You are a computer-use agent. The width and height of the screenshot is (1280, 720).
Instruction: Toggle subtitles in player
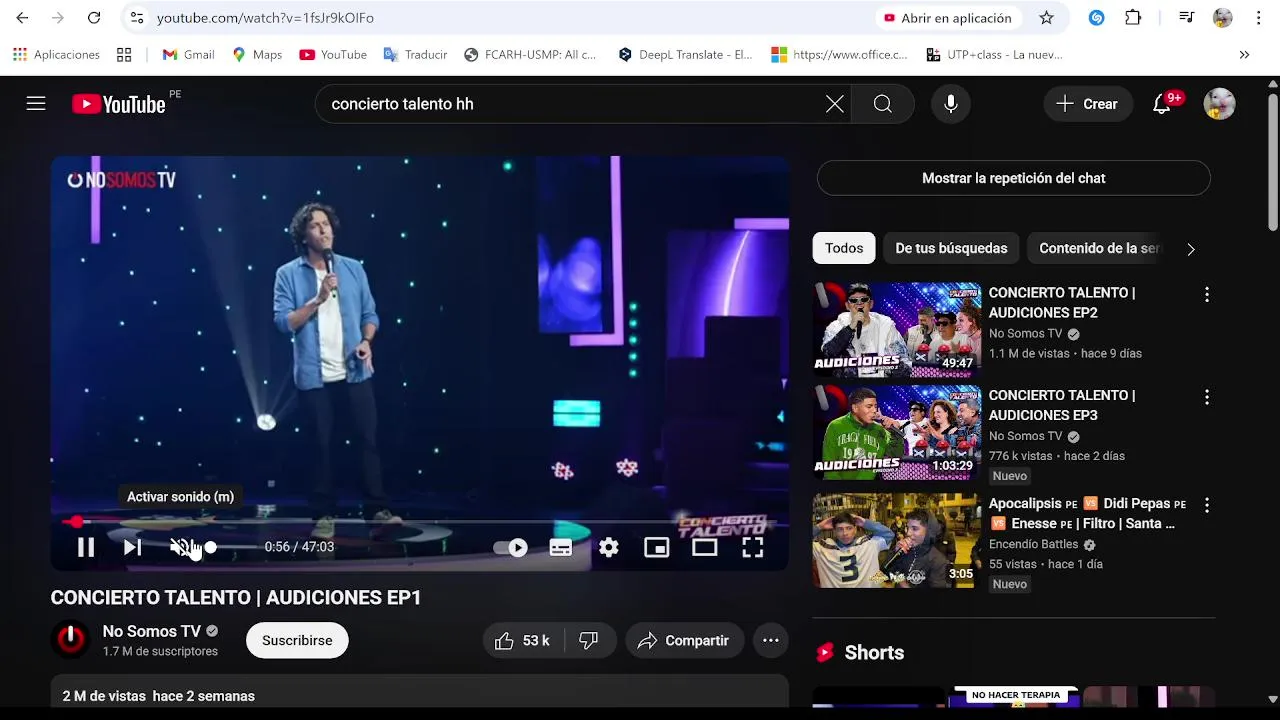(x=561, y=547)
